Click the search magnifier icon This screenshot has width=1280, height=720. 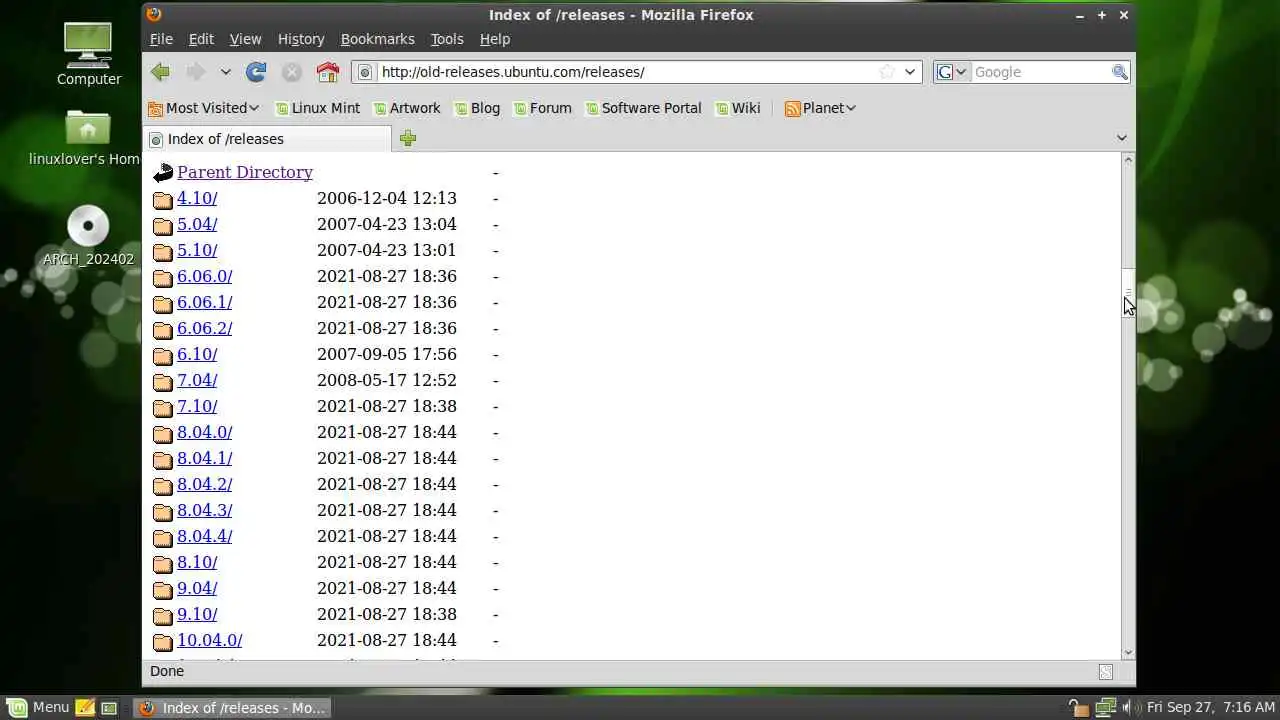click(1120, 72)
